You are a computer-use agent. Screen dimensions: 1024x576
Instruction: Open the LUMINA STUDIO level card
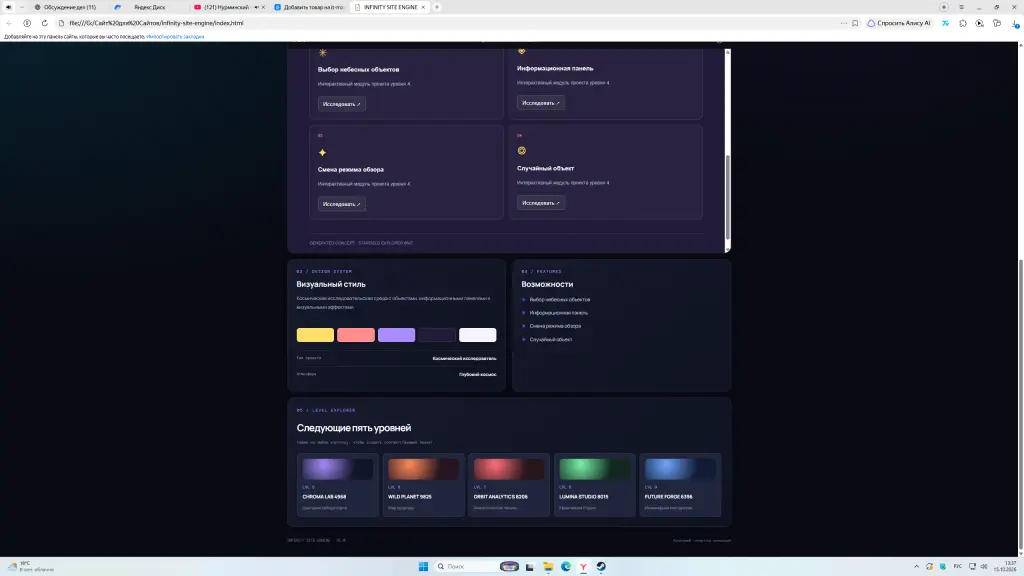click(x=594, y=485)
